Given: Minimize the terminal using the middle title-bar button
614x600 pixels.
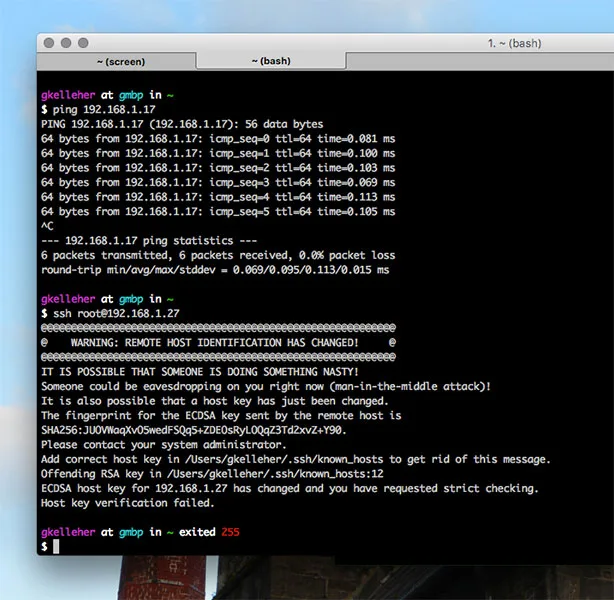Looking at the screenshot, I should pyautogui.click(x=66, y=43).
